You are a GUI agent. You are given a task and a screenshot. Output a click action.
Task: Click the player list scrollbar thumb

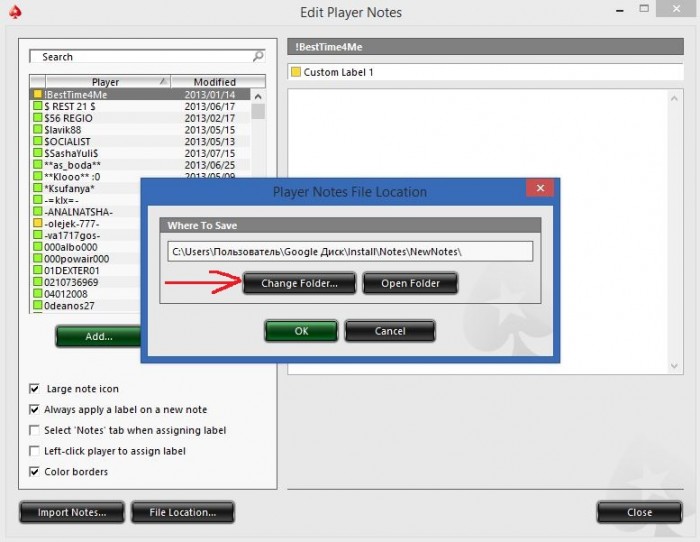[x=258, y=111]
